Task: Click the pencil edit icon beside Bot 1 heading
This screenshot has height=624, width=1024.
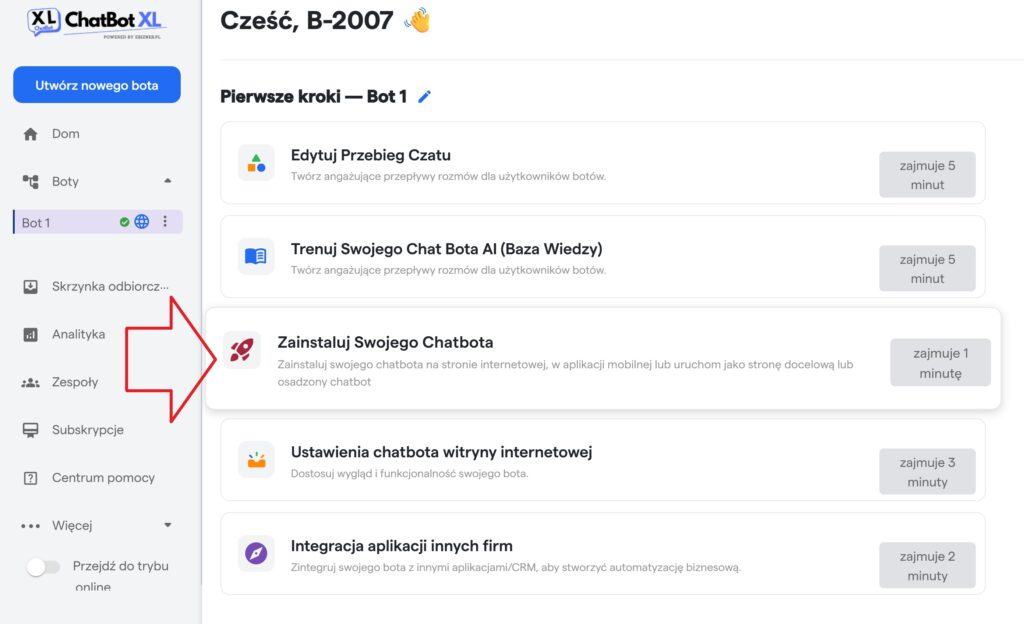Action: click(424, 97)
